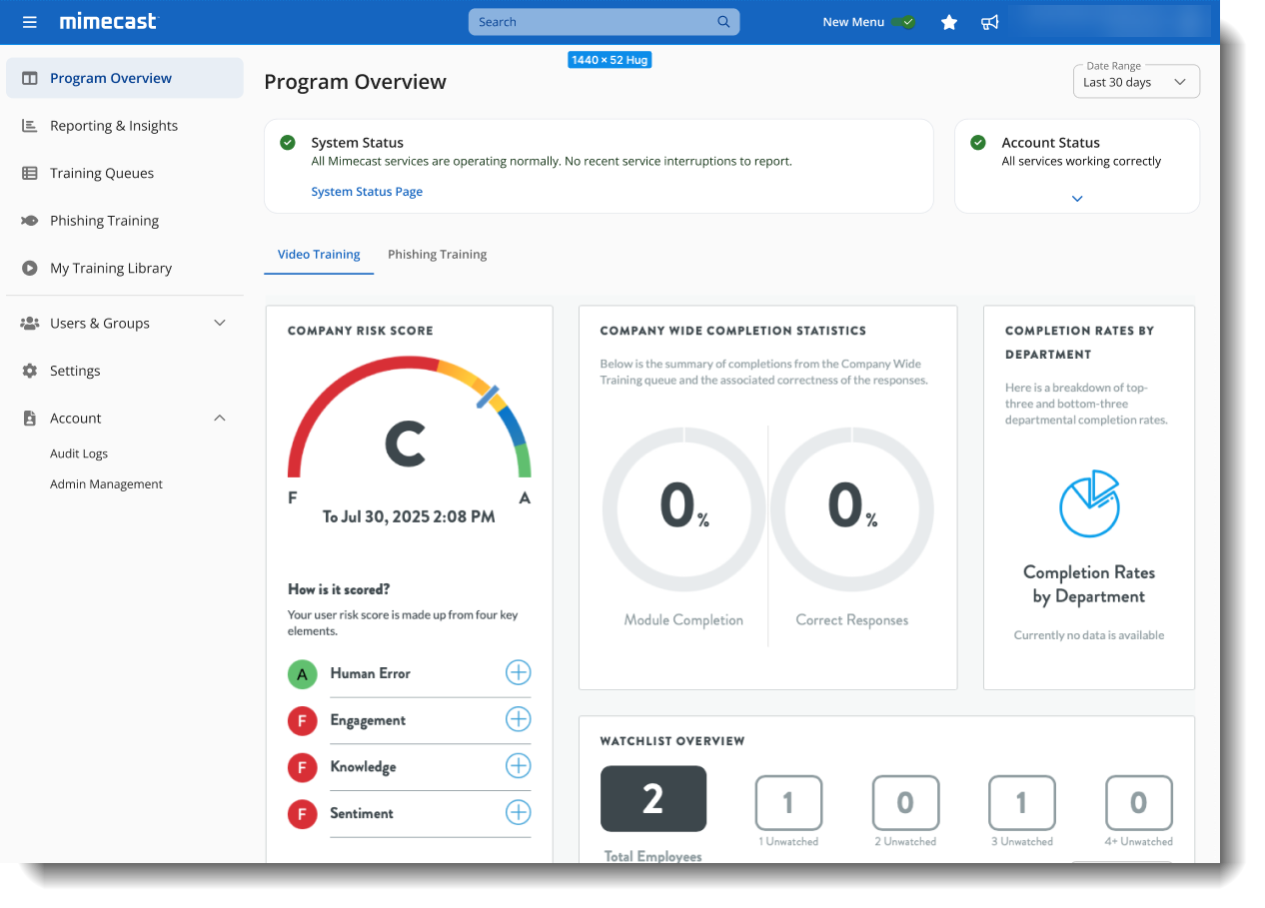The height and width of the screenshot is (908, 1265).
Task: Collapse the Account sidebar section
Action: [220, 418]
